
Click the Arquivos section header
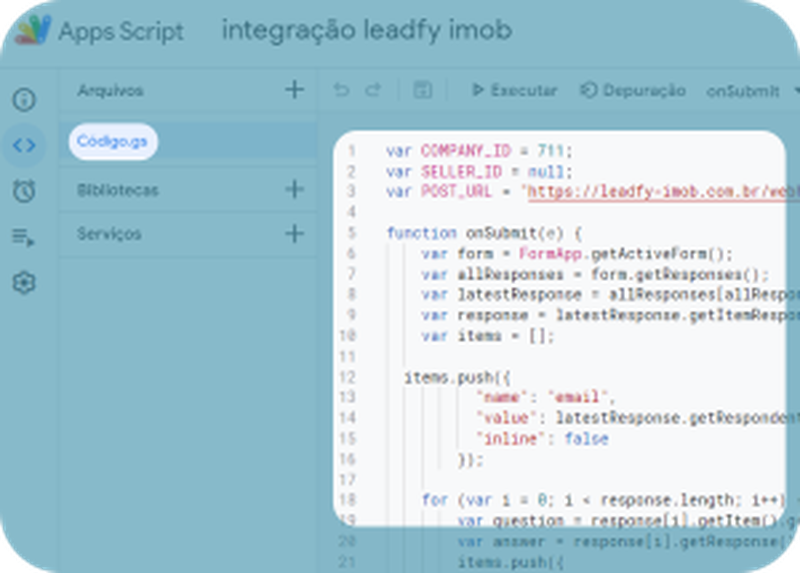[110, 91]
